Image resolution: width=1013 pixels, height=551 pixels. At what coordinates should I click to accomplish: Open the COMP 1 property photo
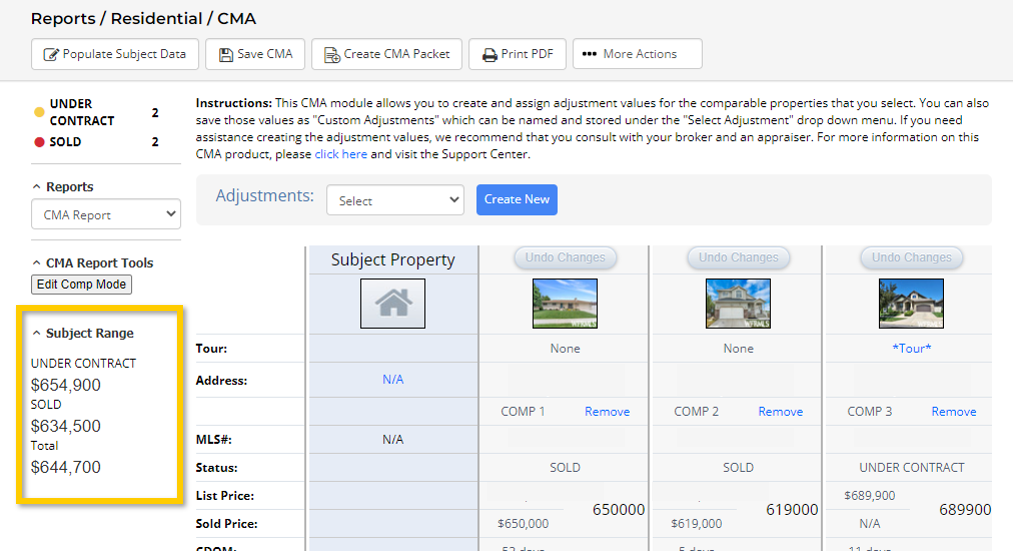point(565,304)
